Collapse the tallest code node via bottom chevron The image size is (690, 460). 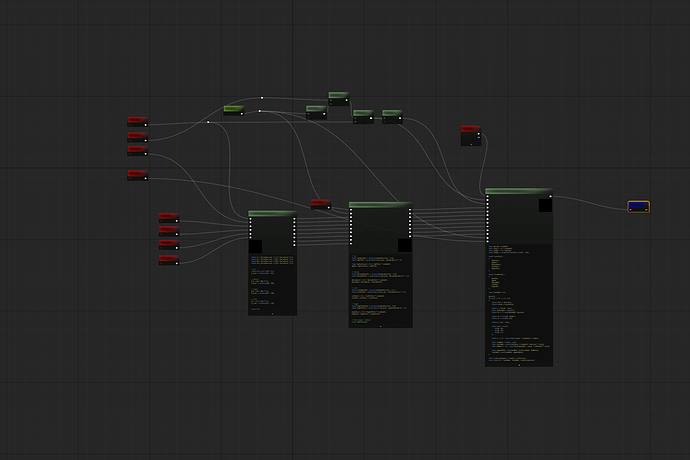coord(519,365)
